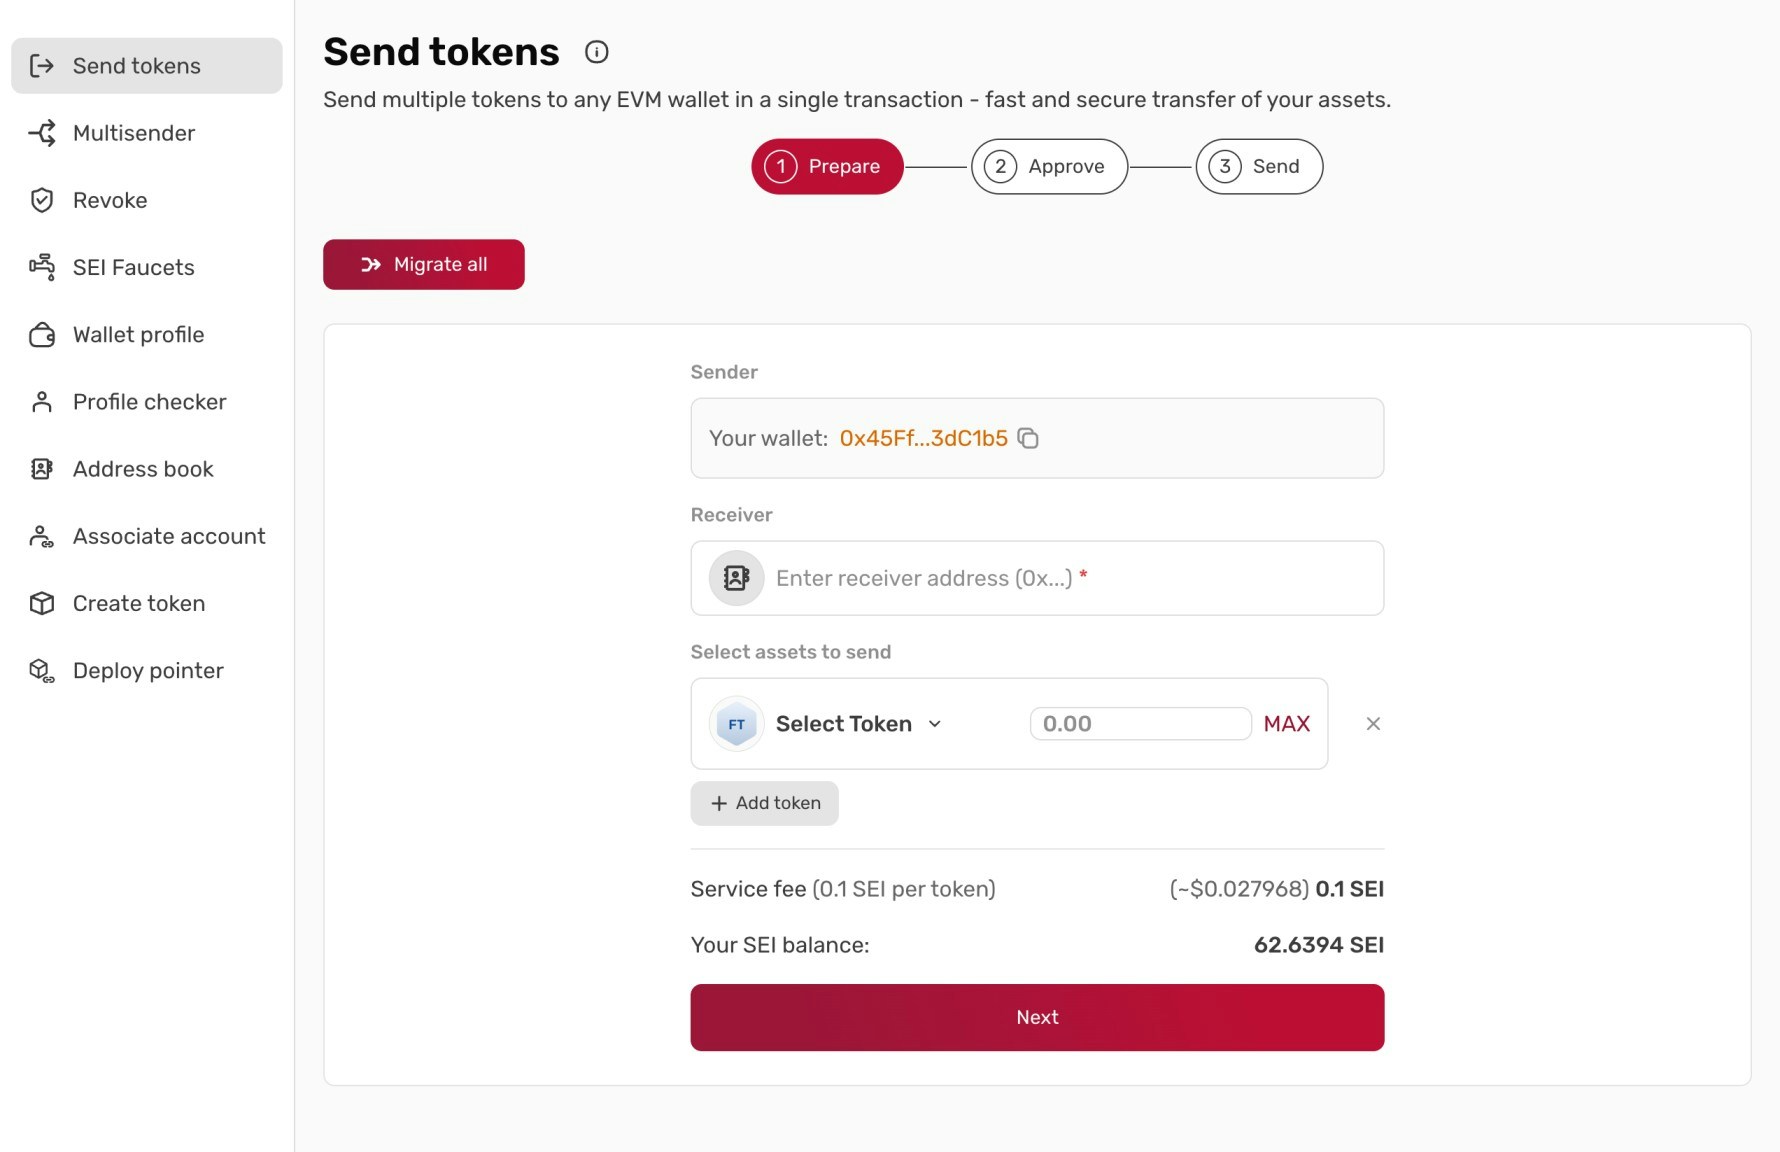This screenshot has height=1152, width=1780.
Task: Click MAX to fill token amount
Action: pos(1287,723)
